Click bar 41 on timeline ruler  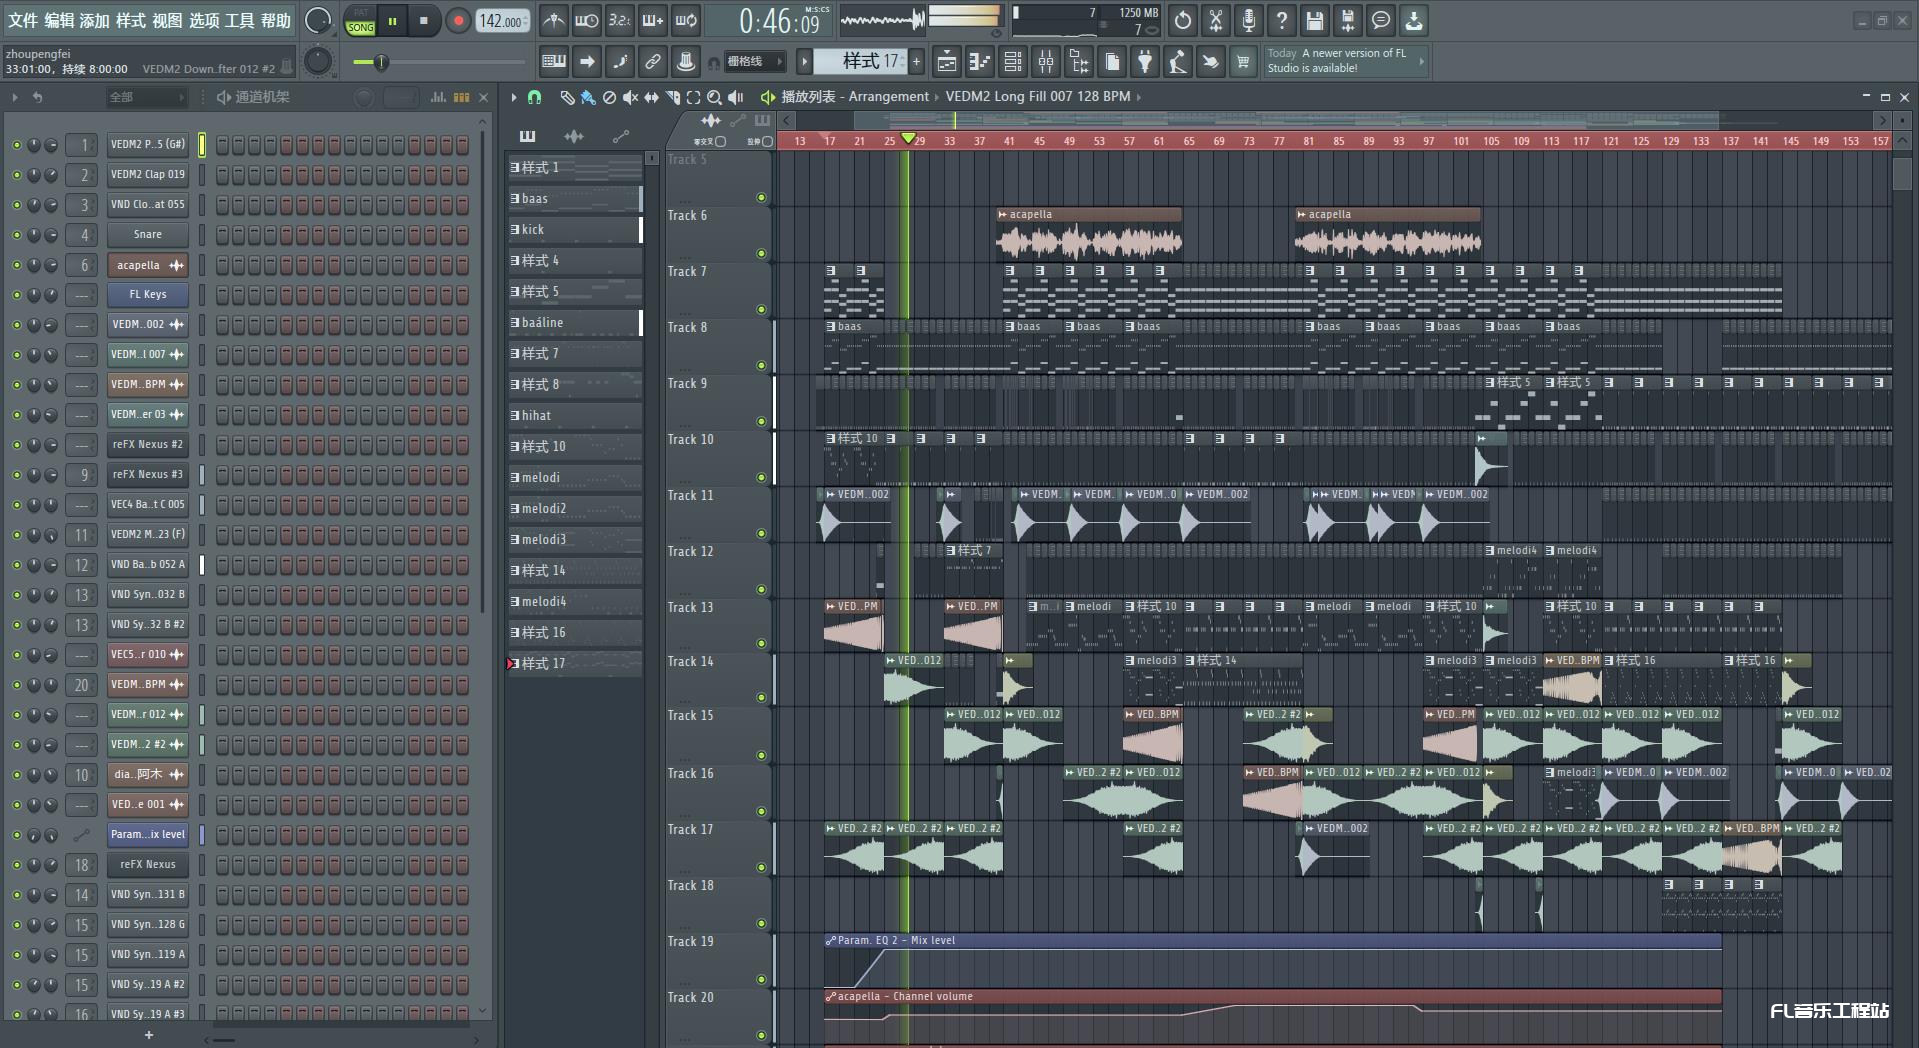point(1009,142)
